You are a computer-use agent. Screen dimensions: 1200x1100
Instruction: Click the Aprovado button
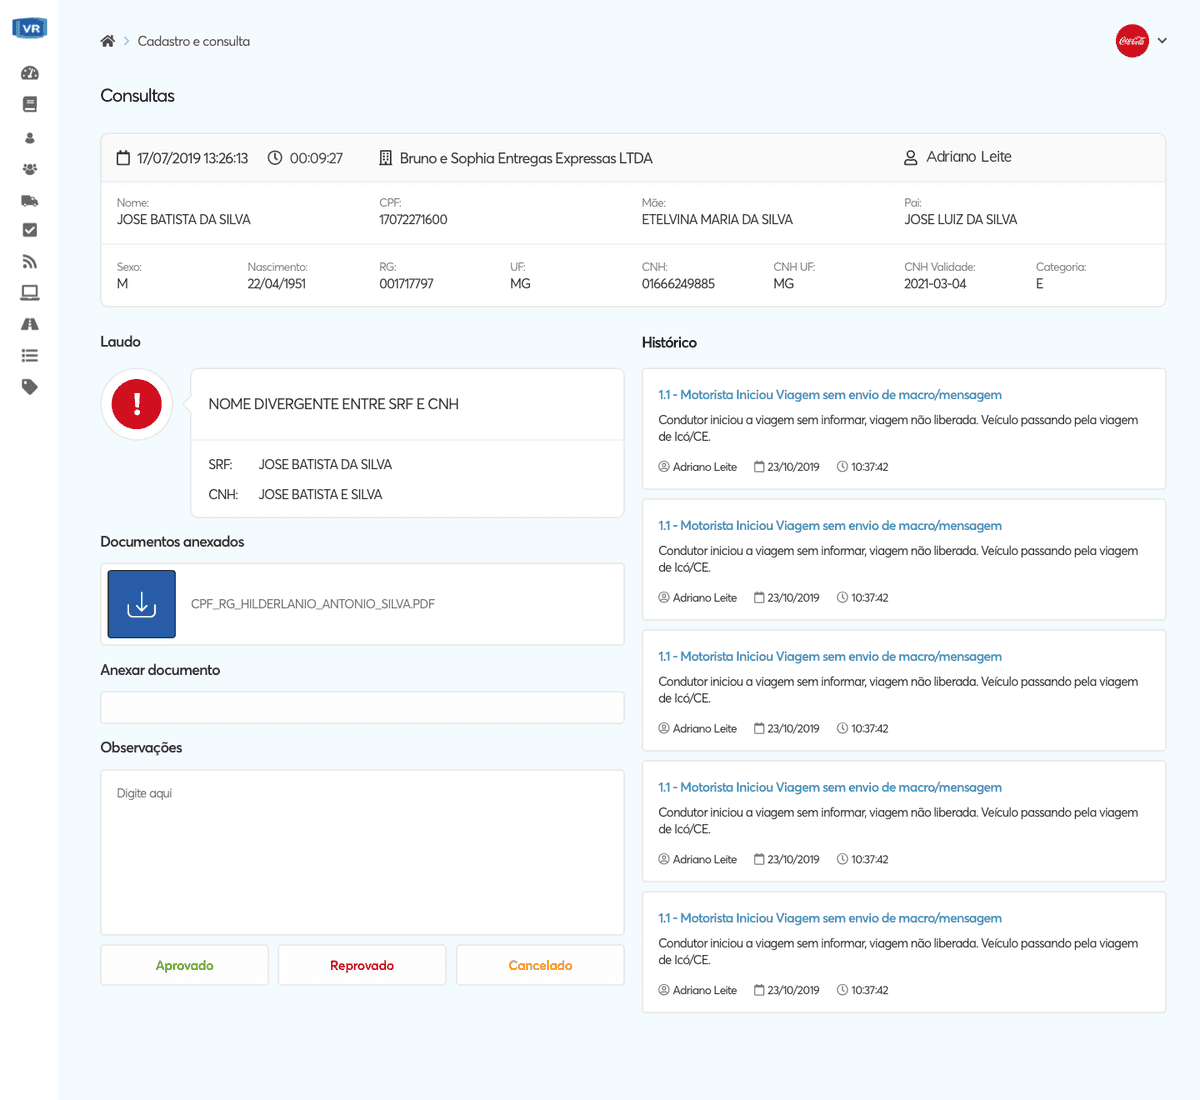(184, 965)
